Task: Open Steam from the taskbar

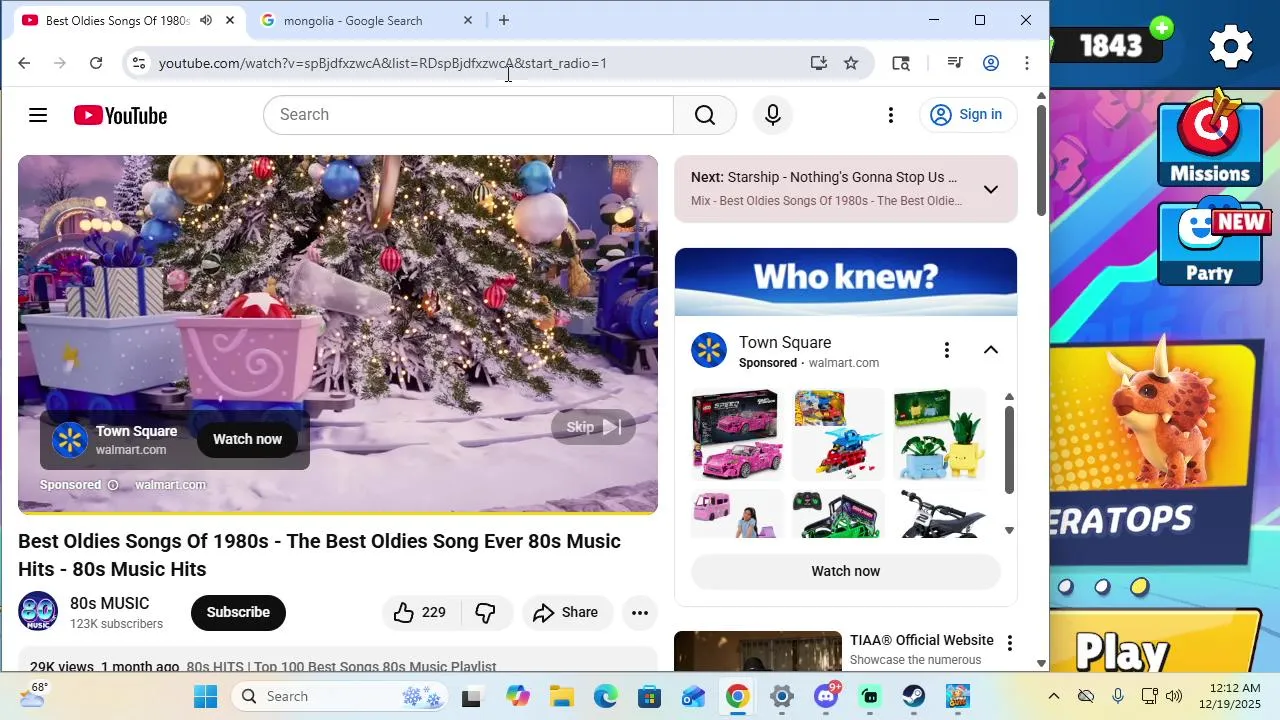Action: (x=914, y=697)
